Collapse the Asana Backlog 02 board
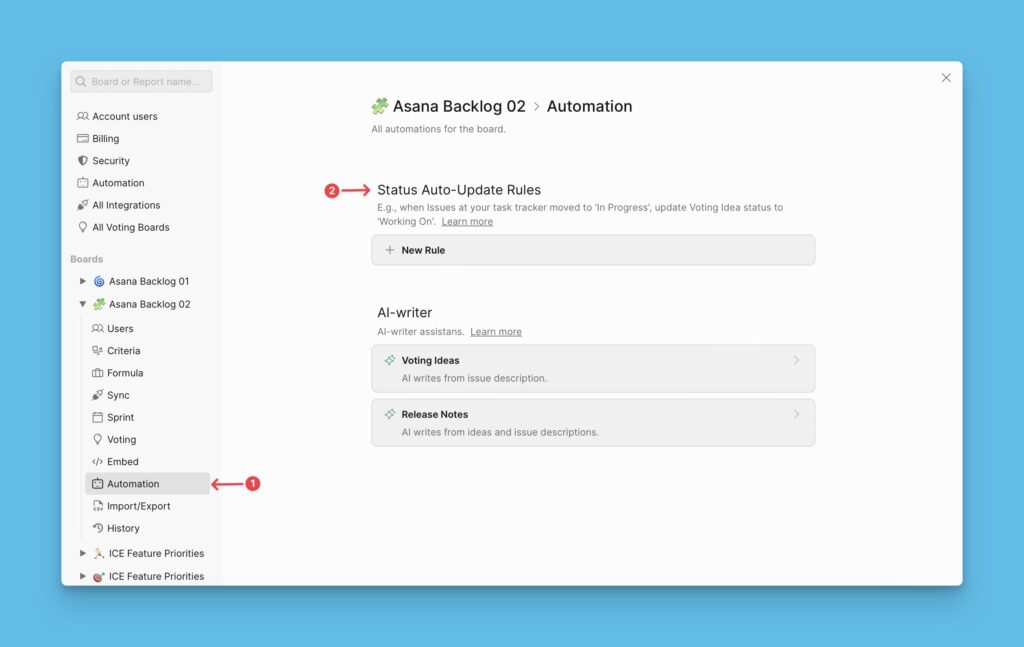The width and height of the screenshot is (1024, 647). (84, 304)
